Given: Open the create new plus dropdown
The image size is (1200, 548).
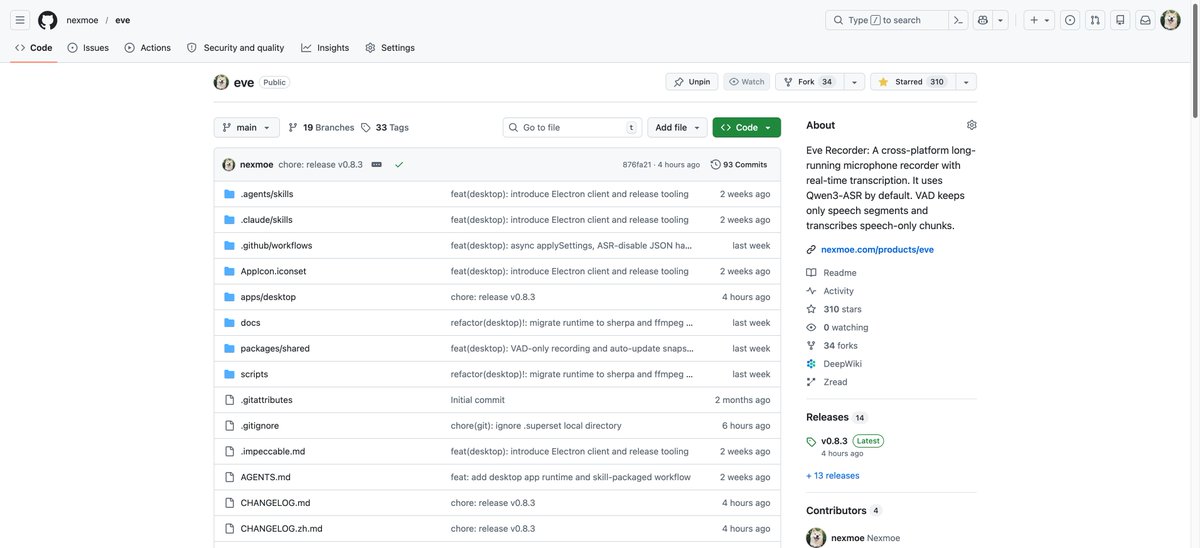Looking at the screenshot, I should click(x=1039, y=20).
